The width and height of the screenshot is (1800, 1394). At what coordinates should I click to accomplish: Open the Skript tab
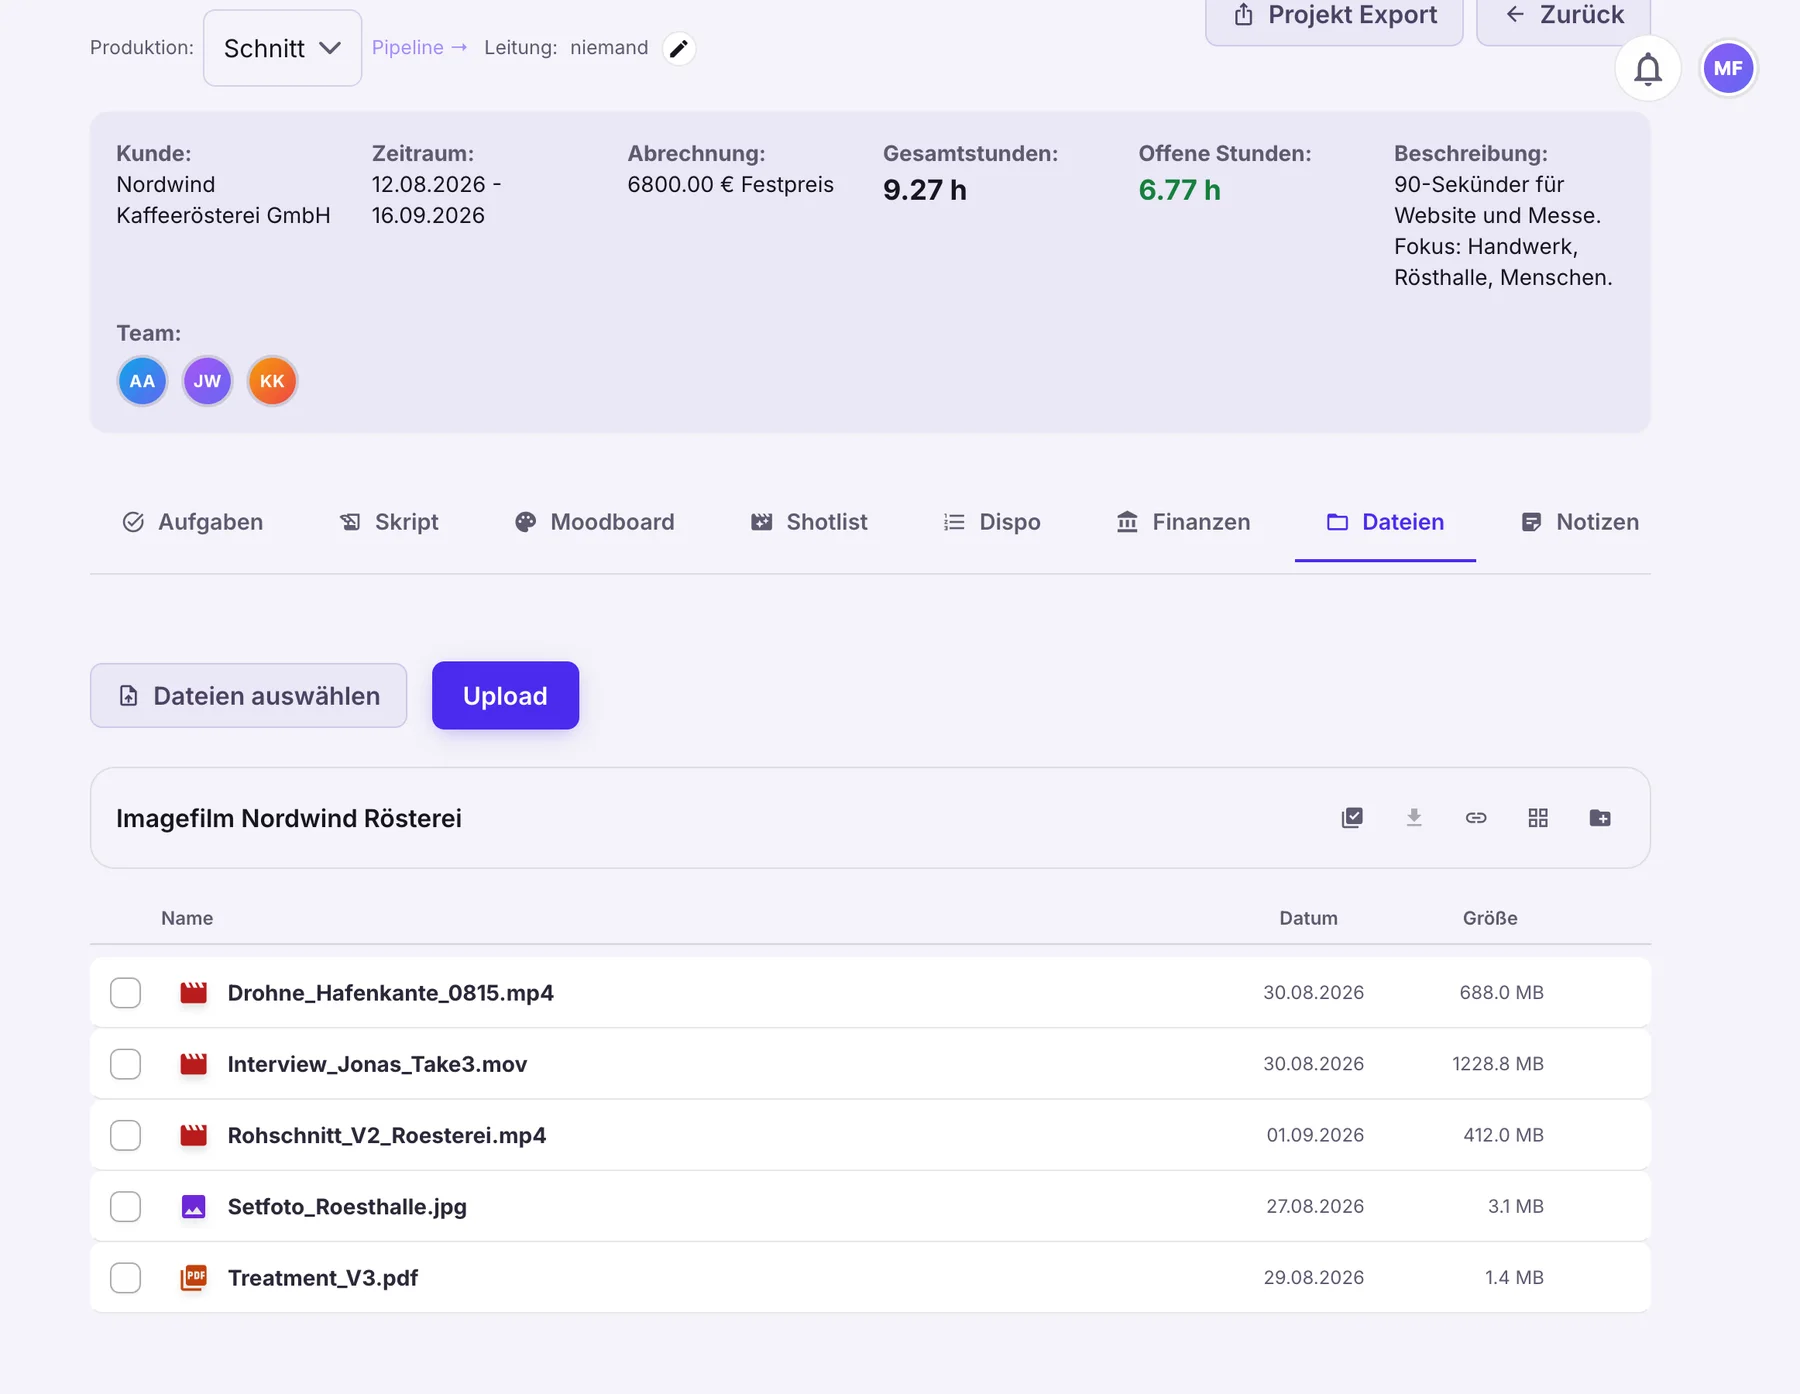pyautogui.click(x=389, y=522)
